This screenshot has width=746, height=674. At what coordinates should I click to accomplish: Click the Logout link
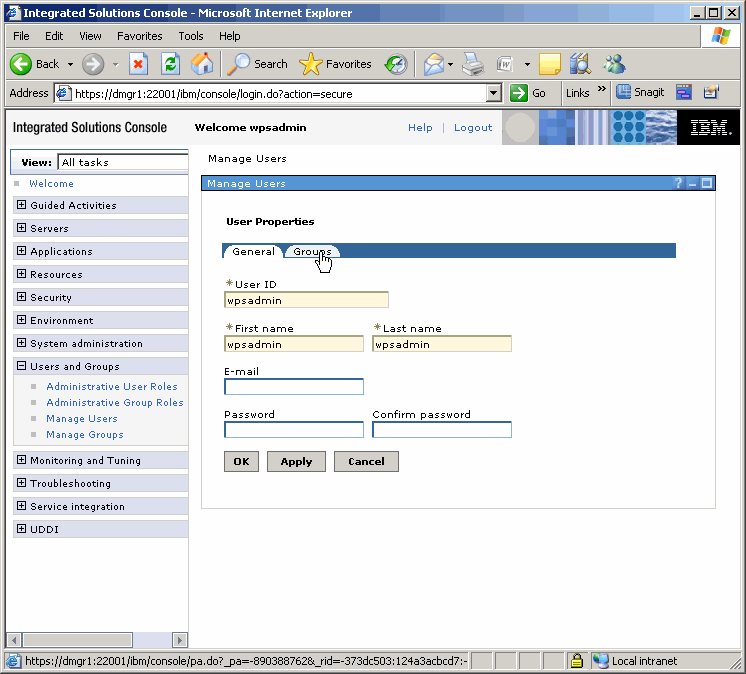pyautogui.click(x=473, y=128)
